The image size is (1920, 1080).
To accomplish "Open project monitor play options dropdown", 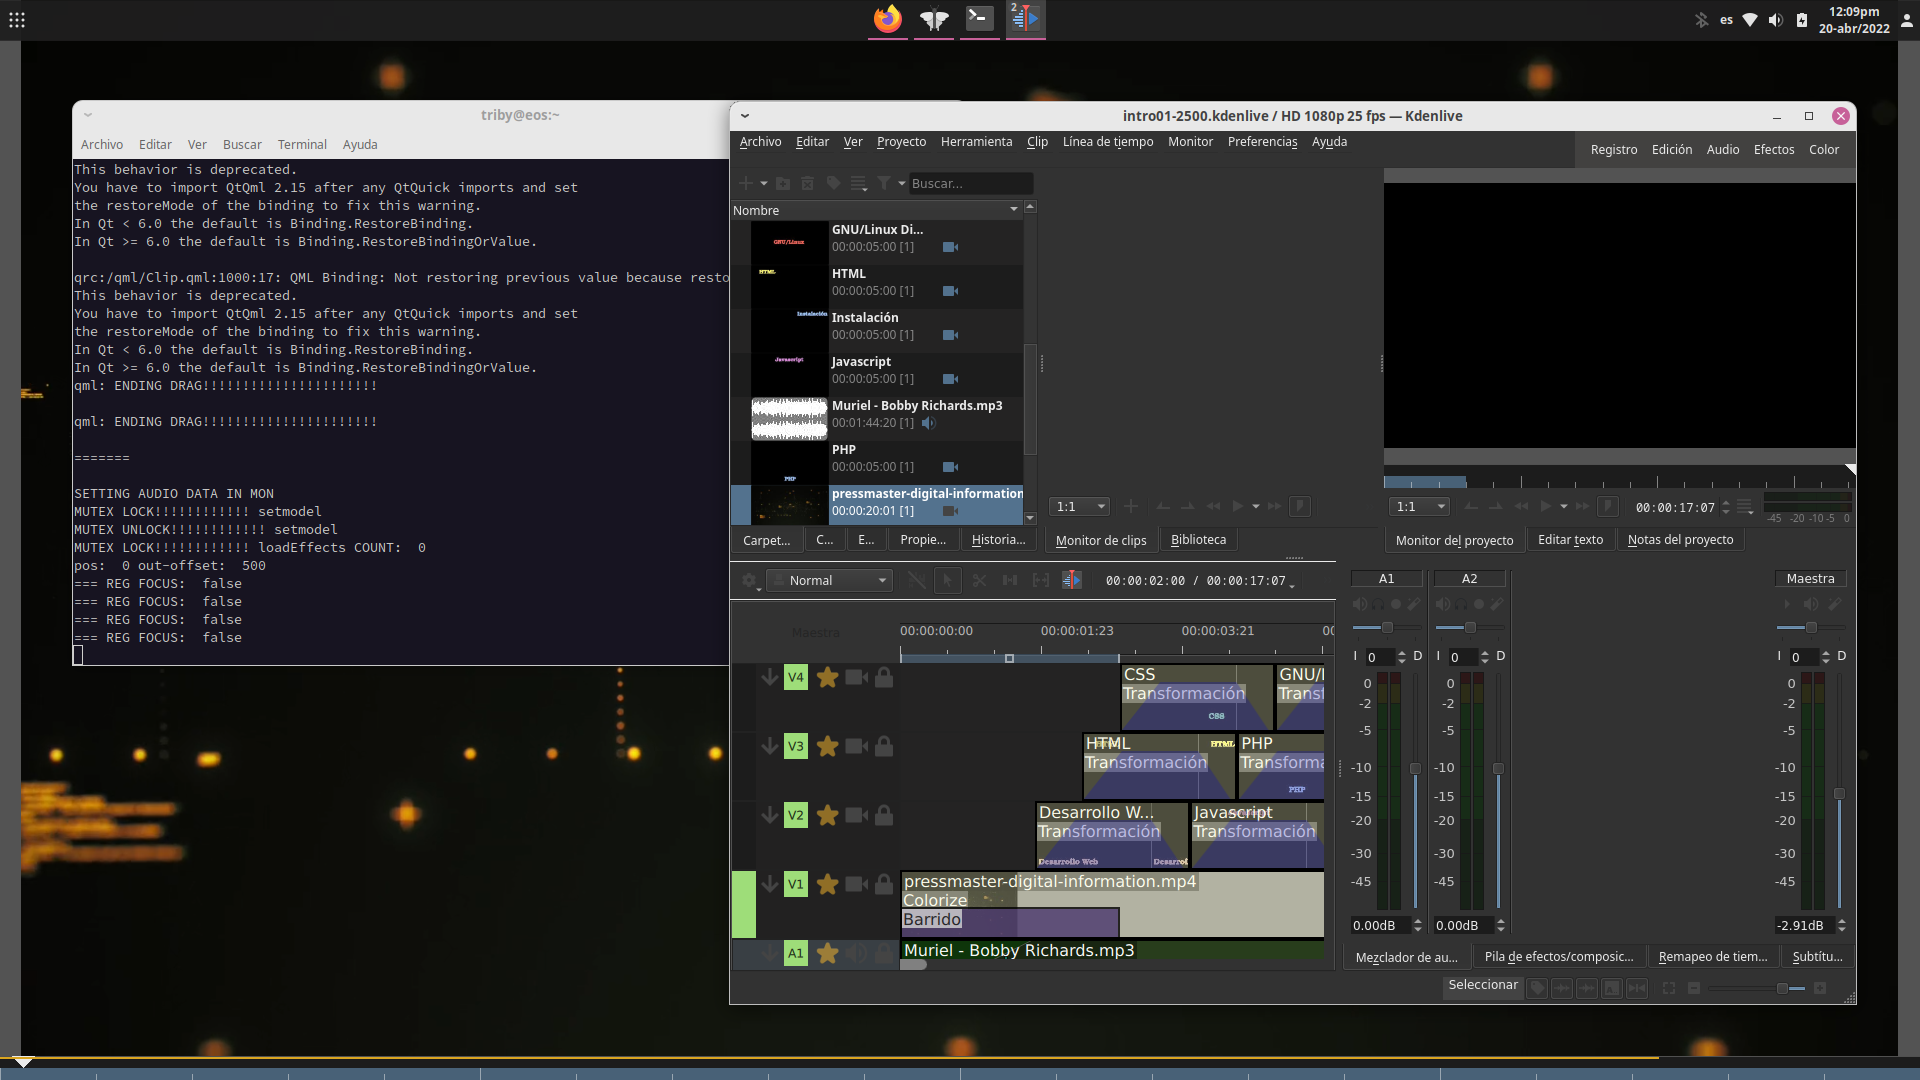I will tap(1564, 507).
